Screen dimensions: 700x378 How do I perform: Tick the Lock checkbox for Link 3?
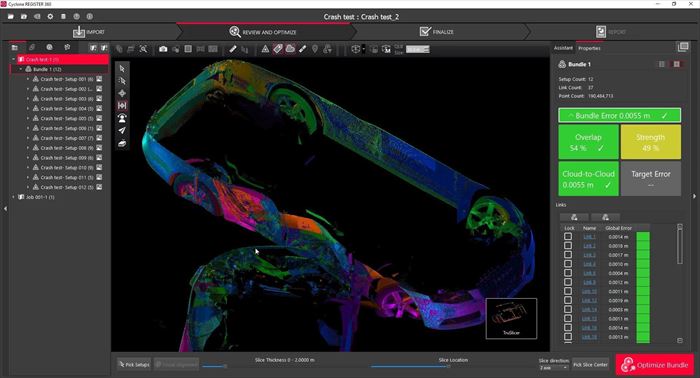pyautogui.click(x=568, y=255)
